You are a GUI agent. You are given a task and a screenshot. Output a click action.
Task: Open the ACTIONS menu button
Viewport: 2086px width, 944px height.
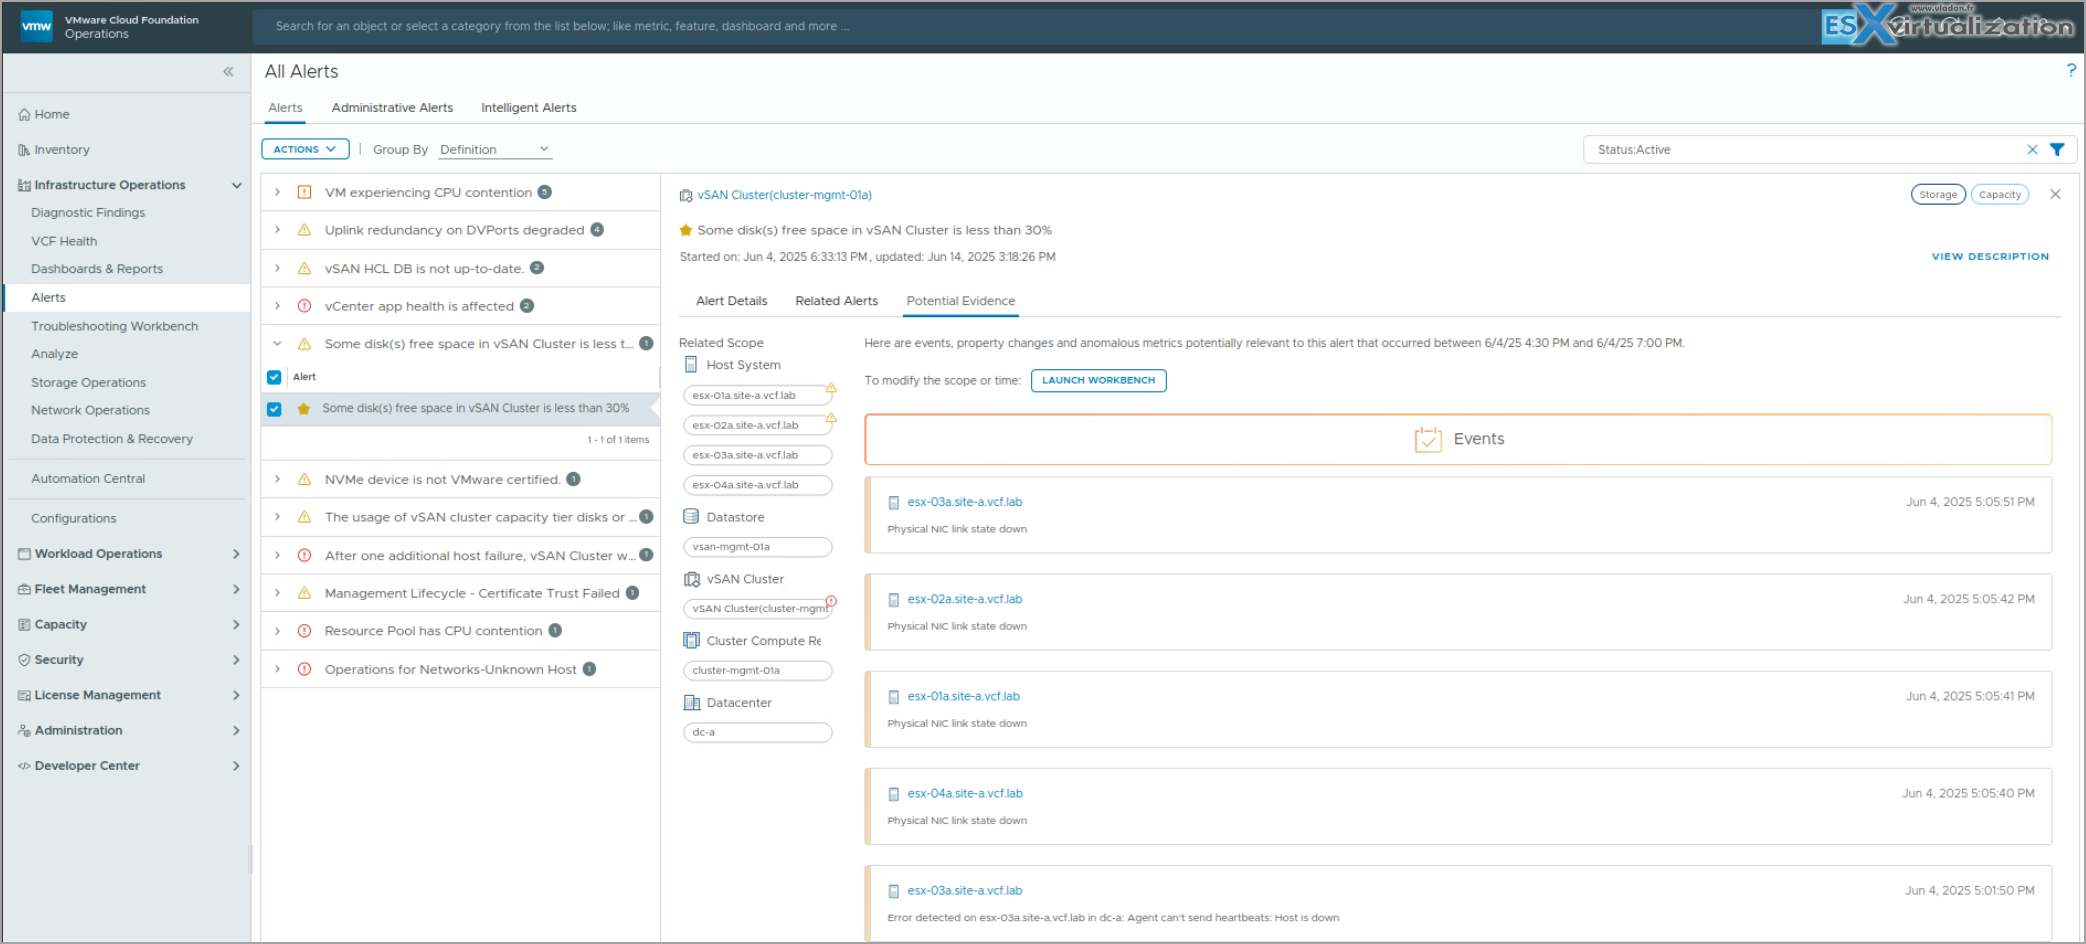point(305,149)
